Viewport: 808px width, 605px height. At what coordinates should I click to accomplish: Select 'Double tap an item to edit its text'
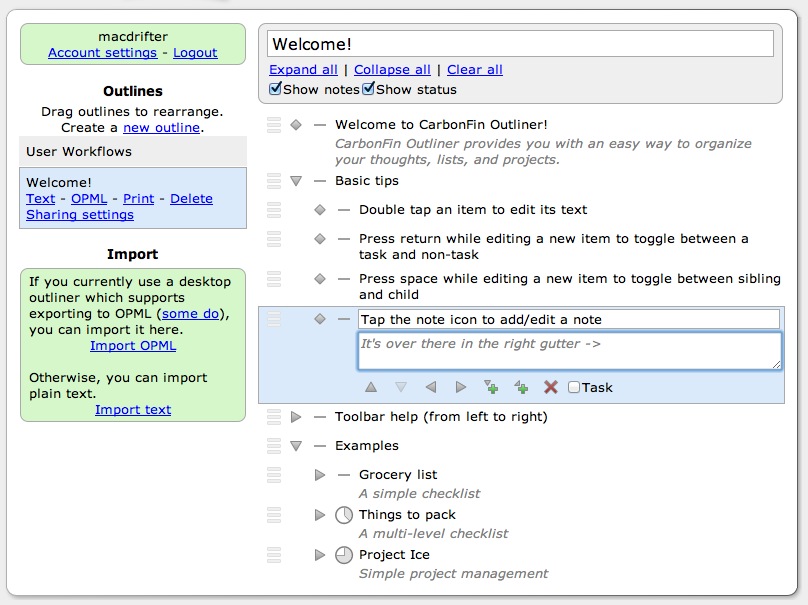click(x=473, y=209)
